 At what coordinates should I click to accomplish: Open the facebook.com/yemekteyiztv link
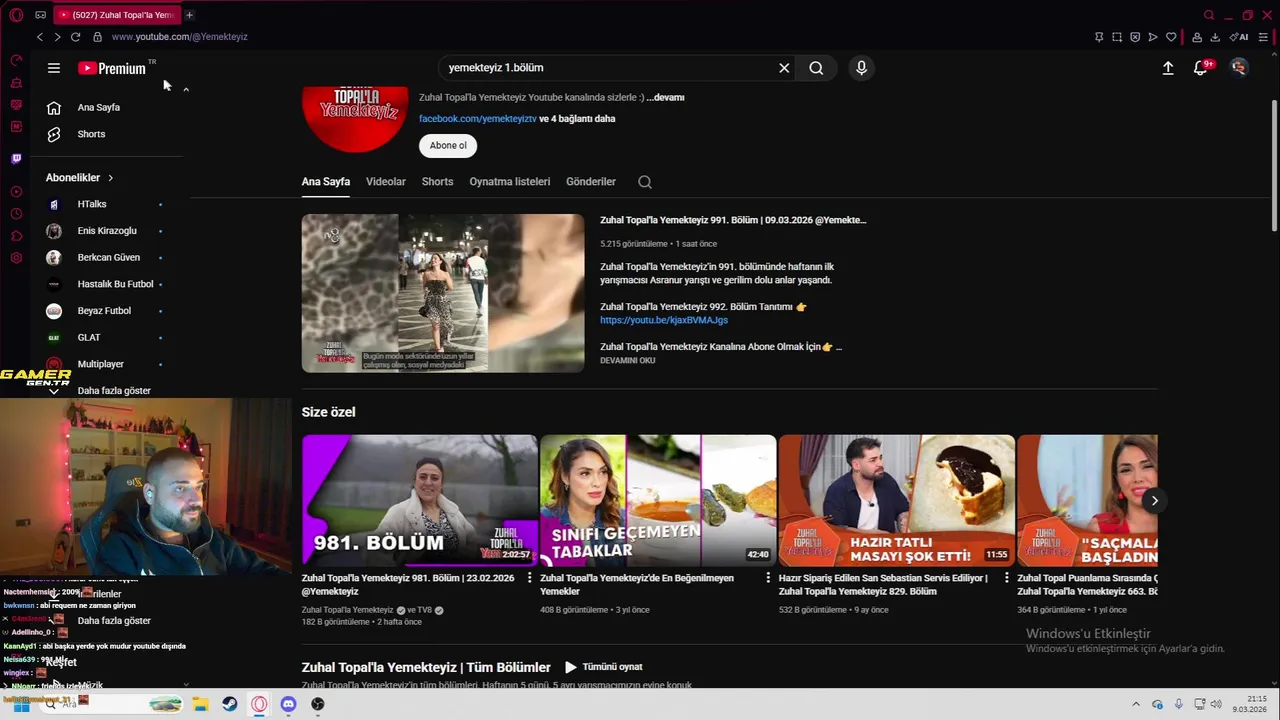[478, 119]
